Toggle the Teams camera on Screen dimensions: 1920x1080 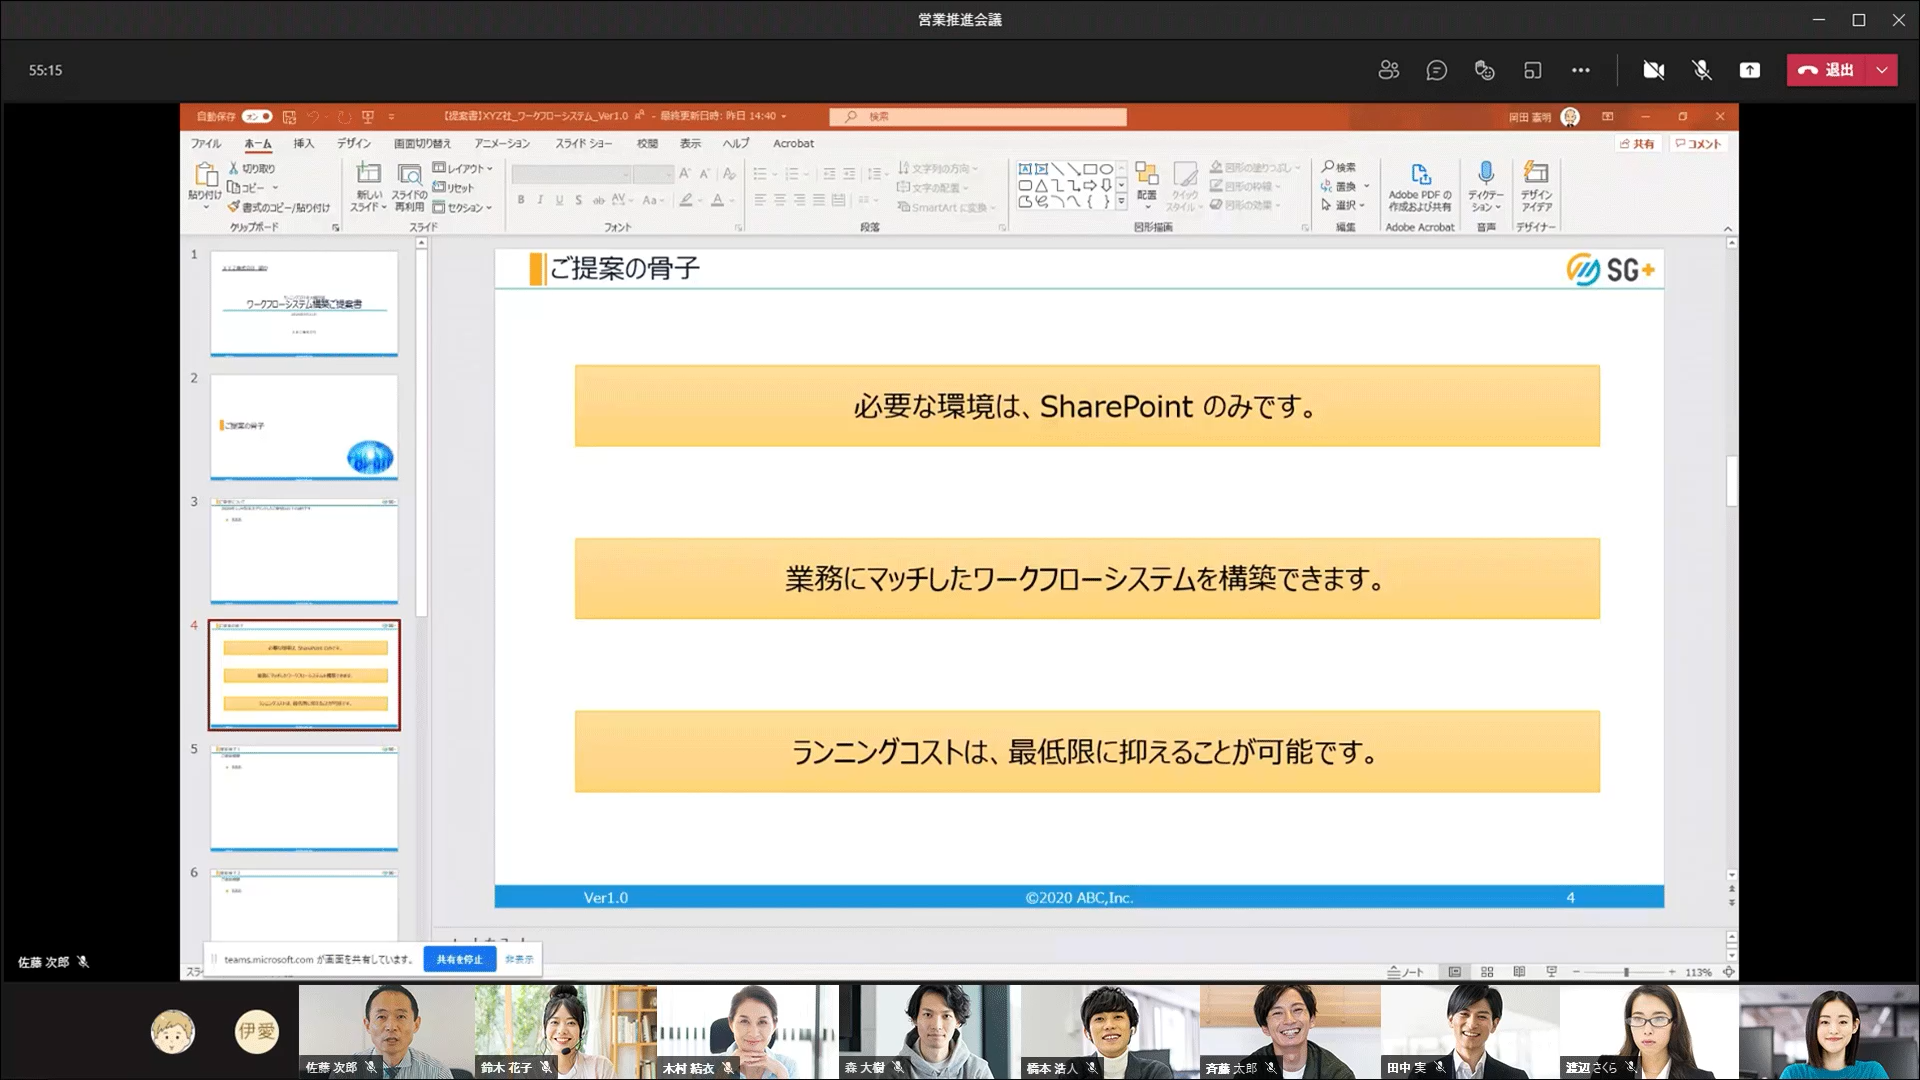pos(1654,70)
